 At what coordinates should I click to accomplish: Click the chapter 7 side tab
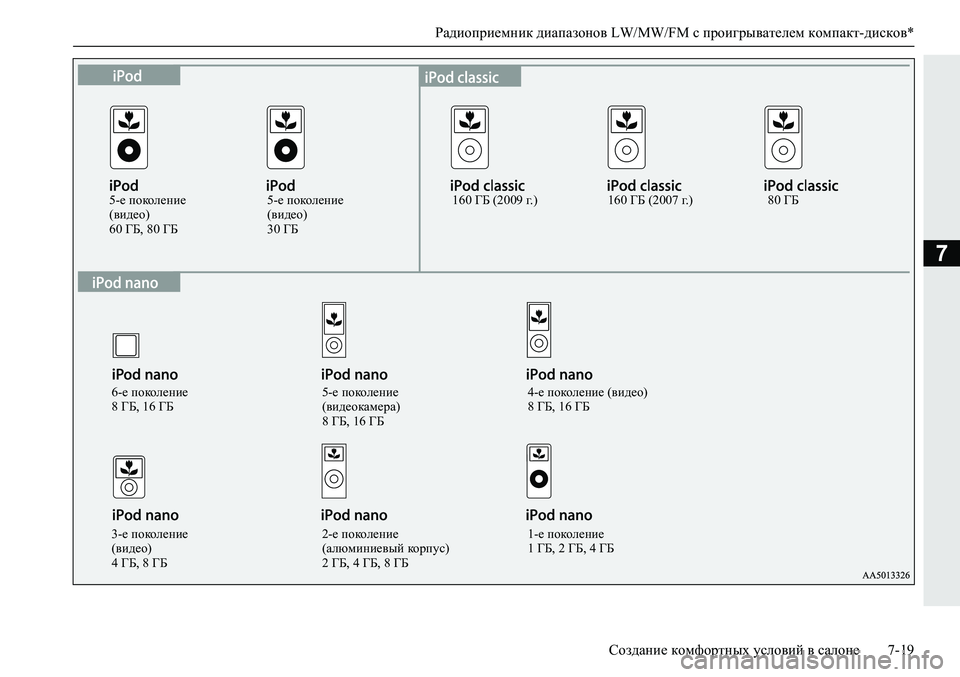(x=941, y=253)
